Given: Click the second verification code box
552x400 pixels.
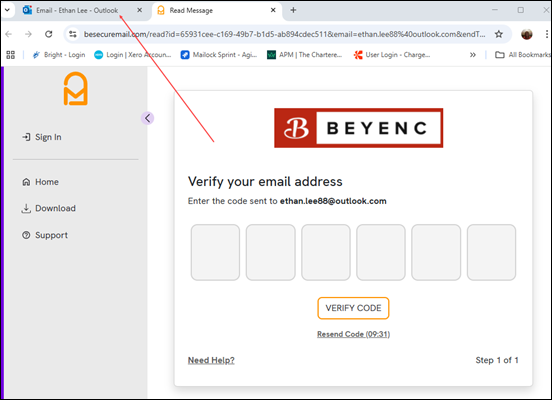Looking at the screenshot, I should pyautogui.click(x=270, y=252).
